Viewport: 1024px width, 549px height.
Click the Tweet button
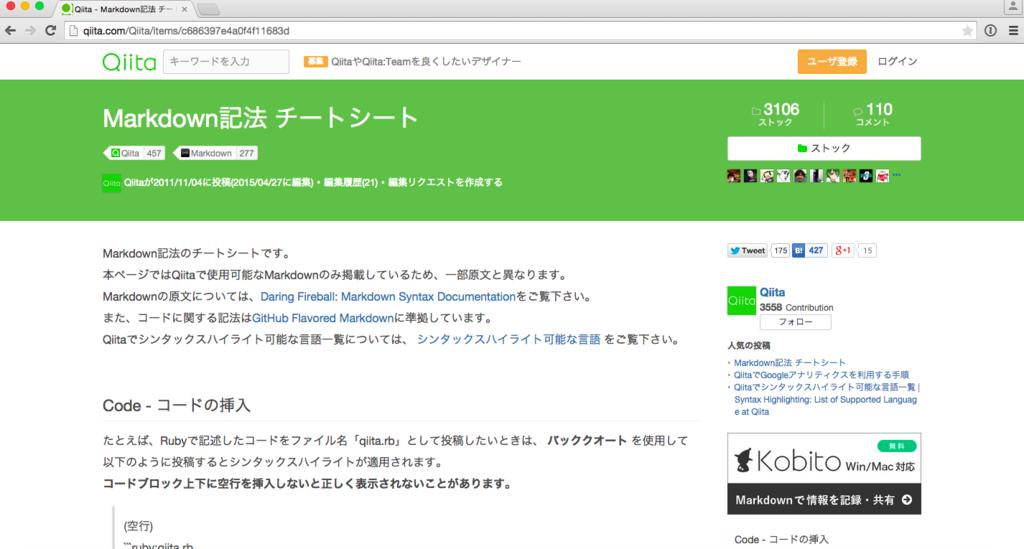click(x=747, y=251)
